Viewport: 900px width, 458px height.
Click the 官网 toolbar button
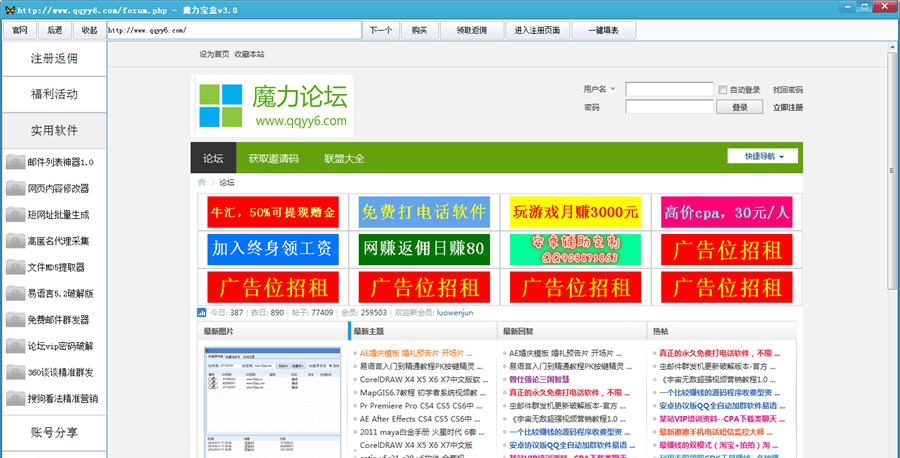click(20, 30)
